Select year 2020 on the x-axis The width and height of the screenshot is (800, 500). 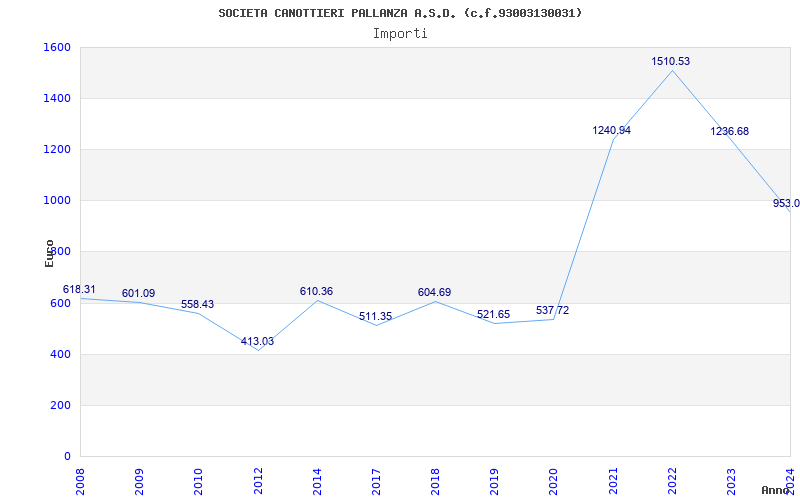tap(554, 480)
